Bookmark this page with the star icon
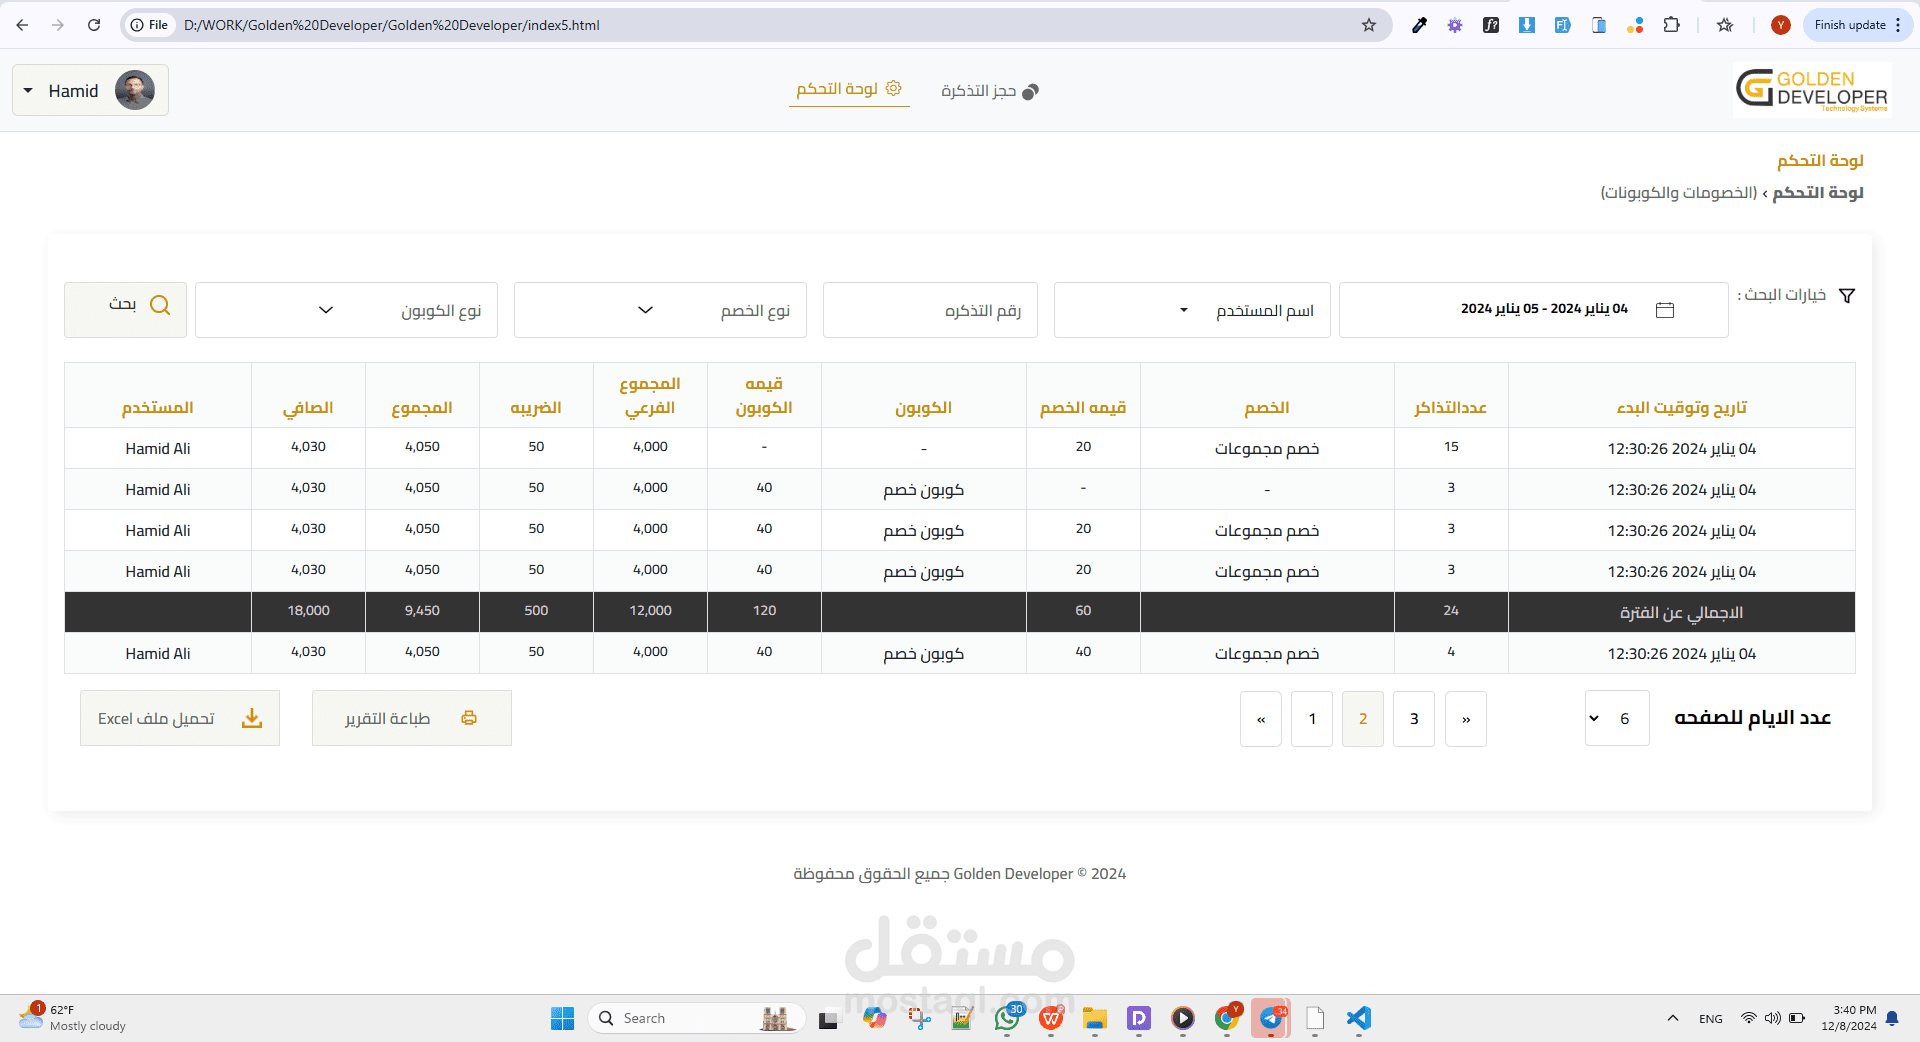Viewport: 1920px width, 1042px height. (1369, 25)
